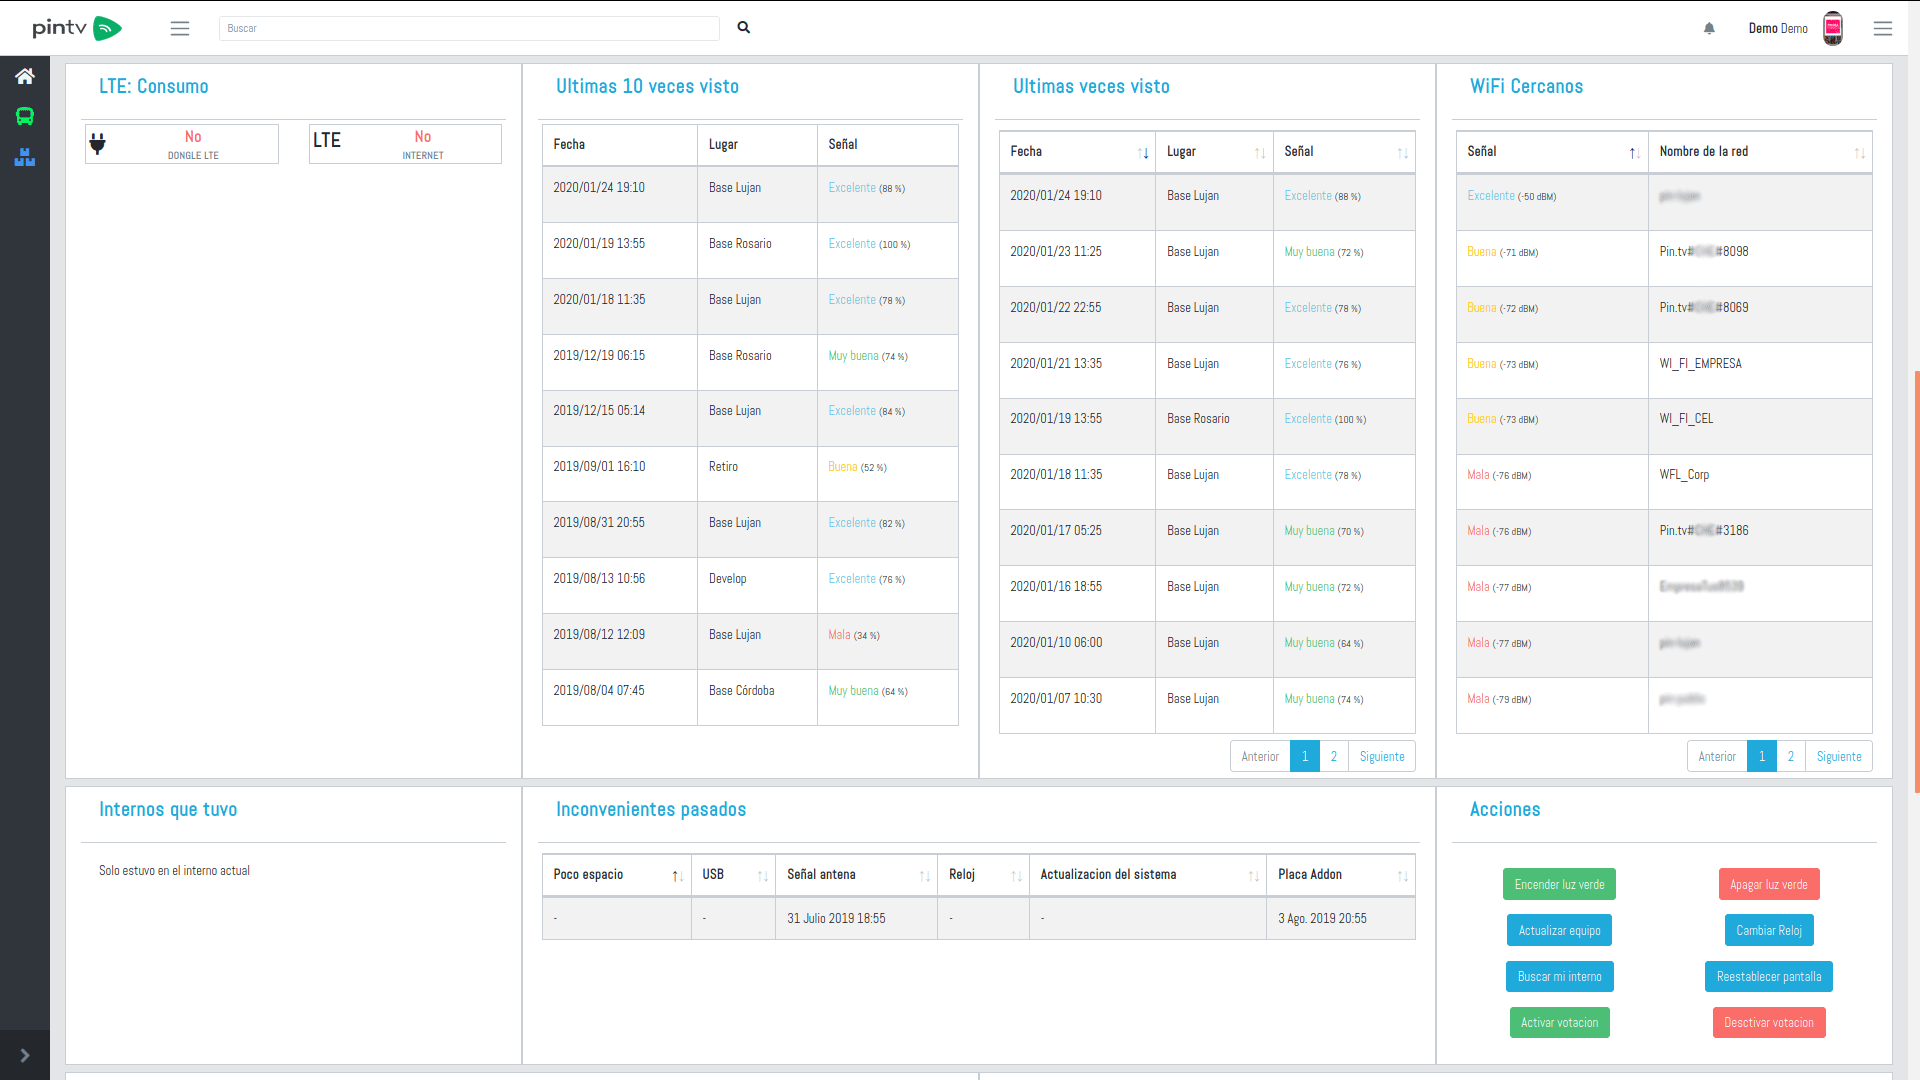Toggle the left hamburger menu

coord(180,28)
